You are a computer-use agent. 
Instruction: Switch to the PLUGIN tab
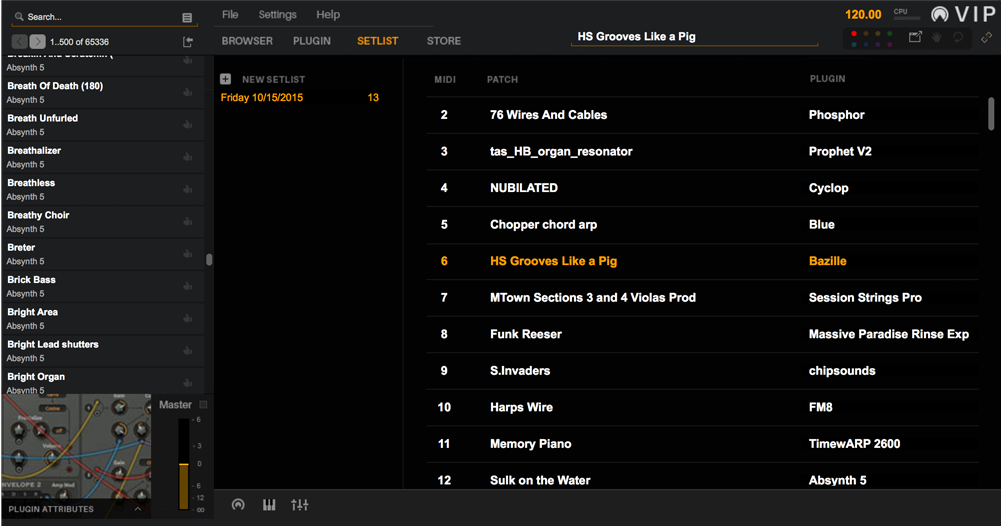[x=312, y=41]
